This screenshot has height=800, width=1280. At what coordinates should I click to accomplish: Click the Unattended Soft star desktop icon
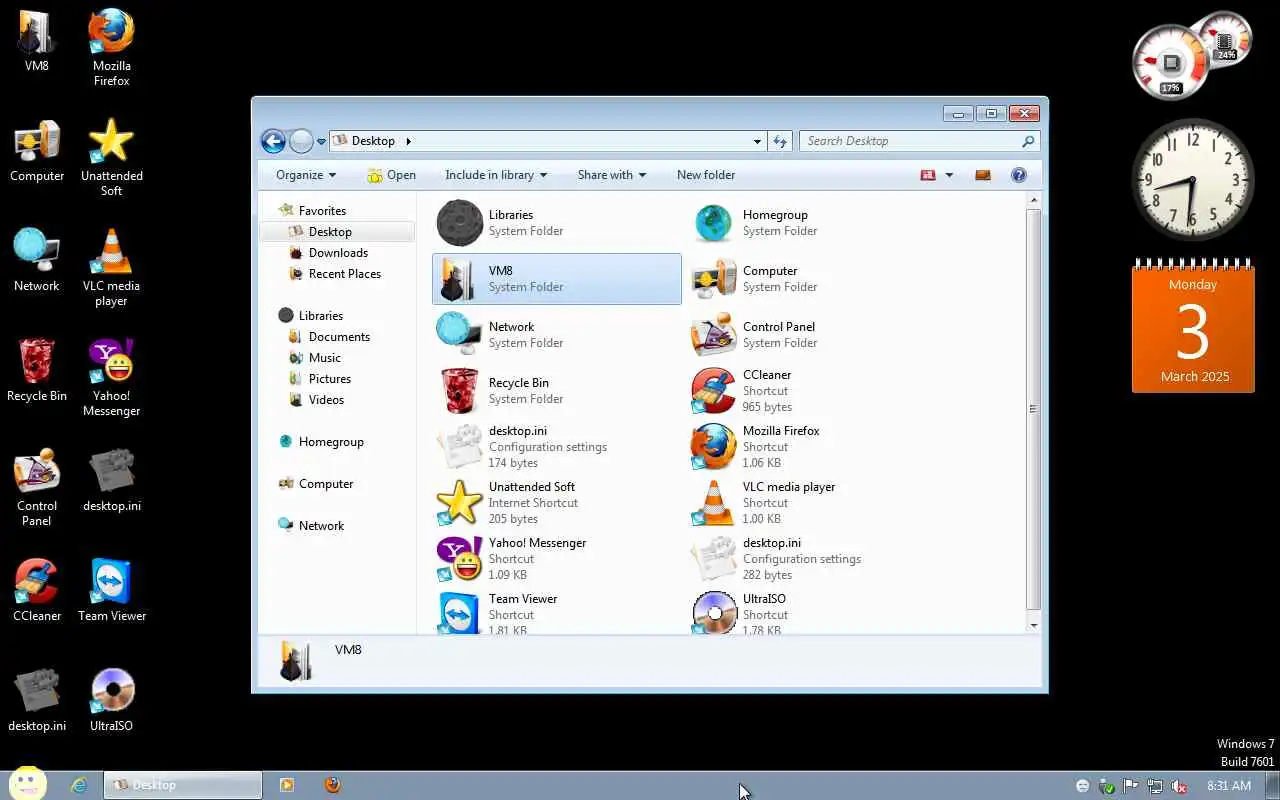tap(111, 156)
